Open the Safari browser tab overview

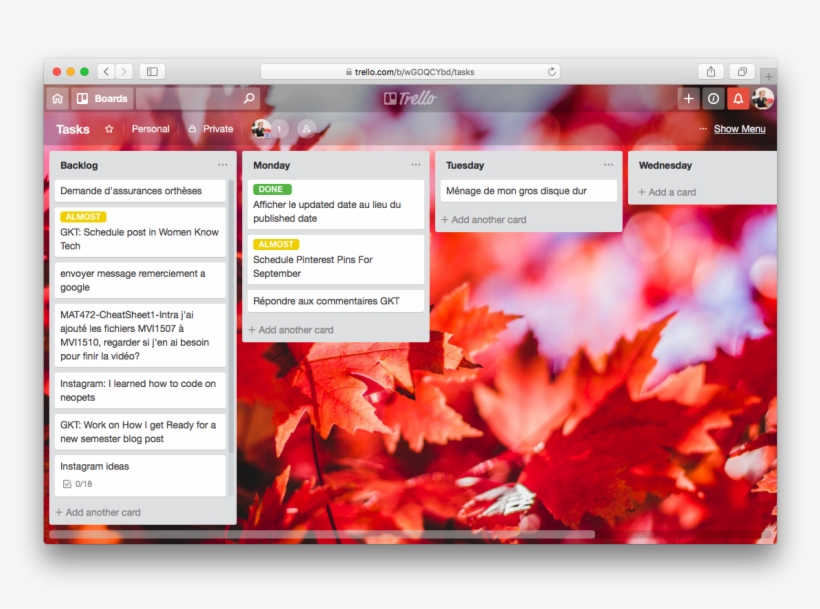[741, 71]
